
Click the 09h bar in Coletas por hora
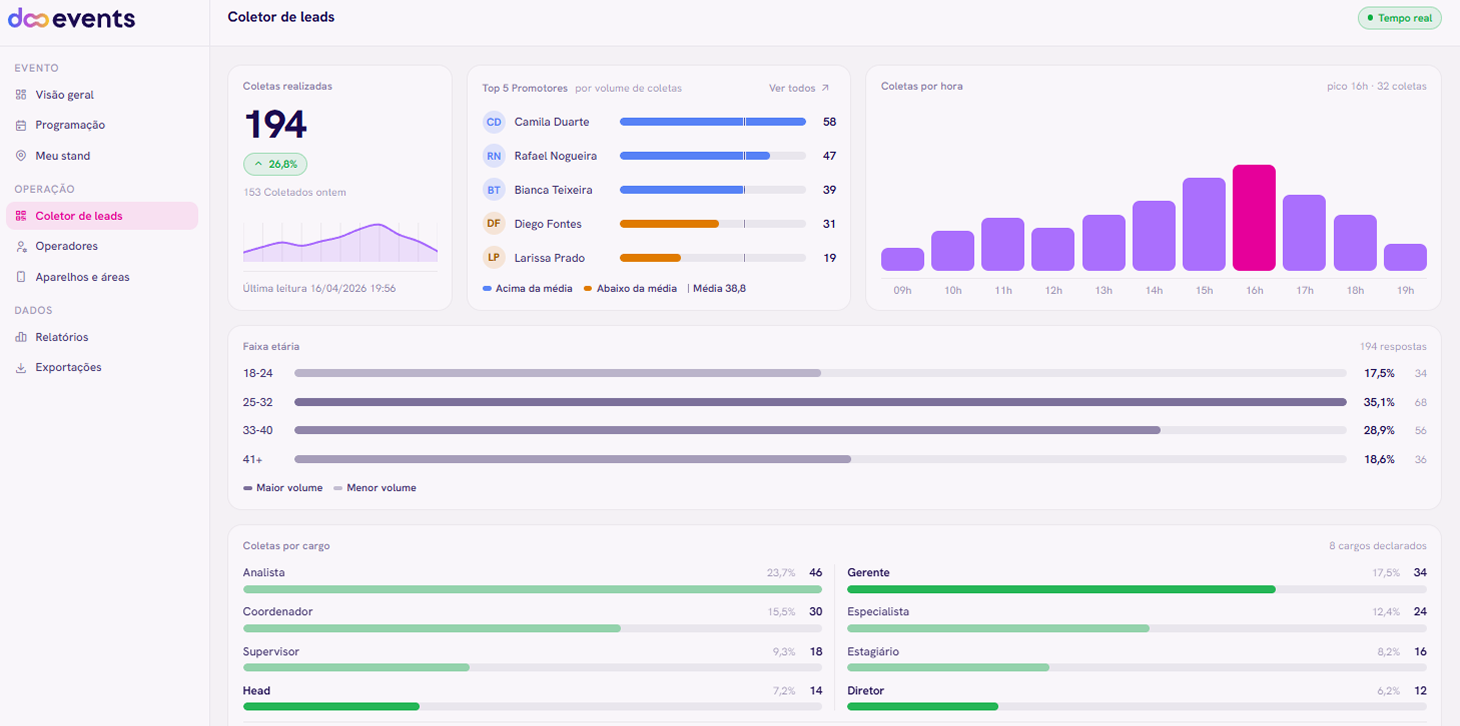(902, 259)
